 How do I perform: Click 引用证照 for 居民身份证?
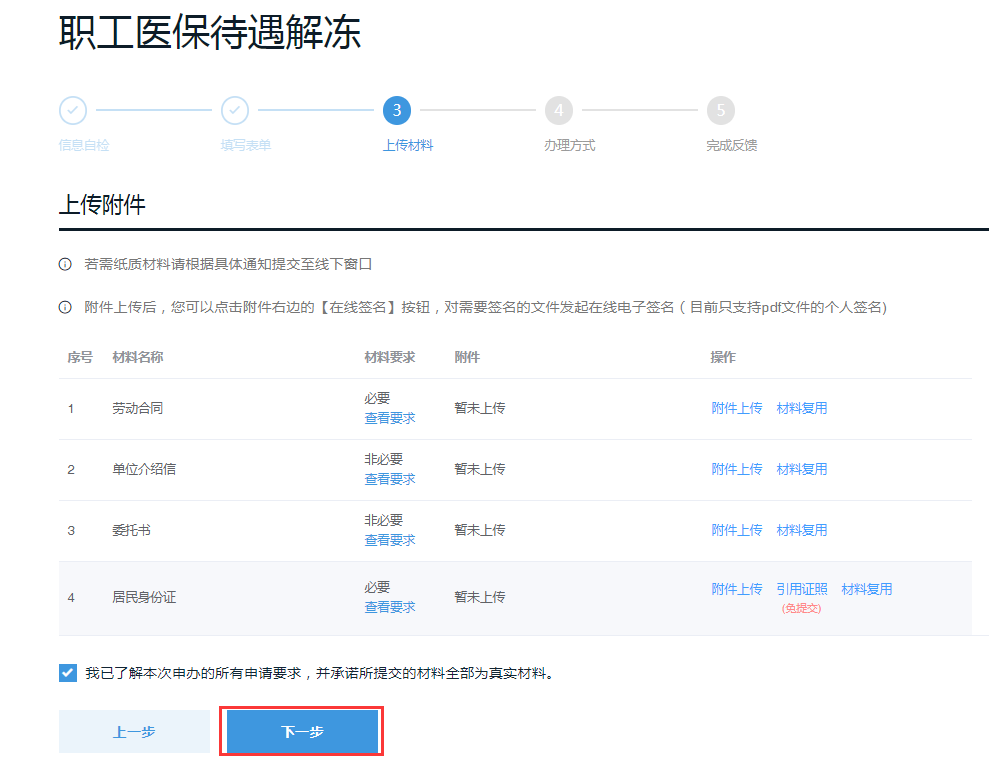802,589
